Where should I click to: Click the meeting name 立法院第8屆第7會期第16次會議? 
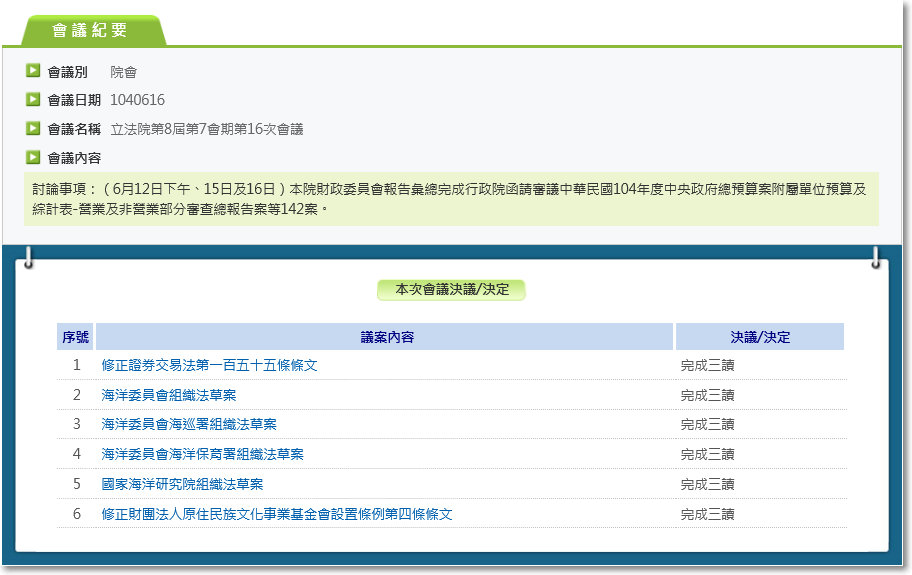(x=206, y=129)
